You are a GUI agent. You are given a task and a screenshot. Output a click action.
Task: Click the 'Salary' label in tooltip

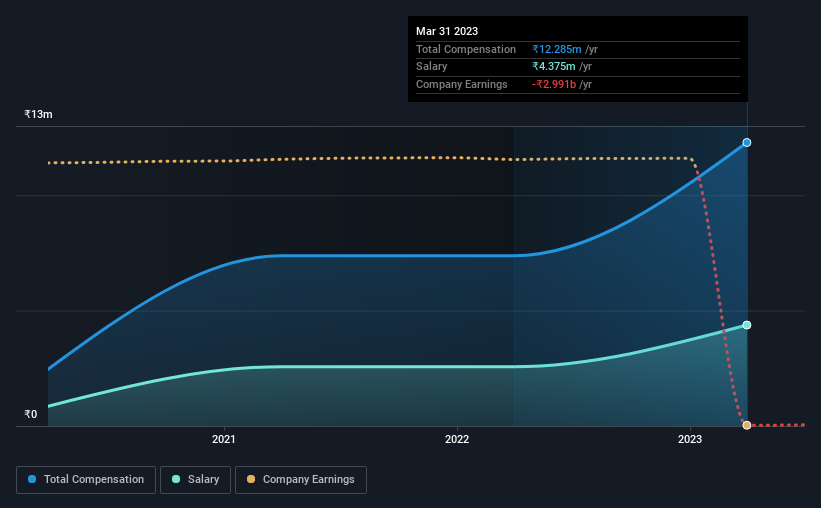(431, 67)
